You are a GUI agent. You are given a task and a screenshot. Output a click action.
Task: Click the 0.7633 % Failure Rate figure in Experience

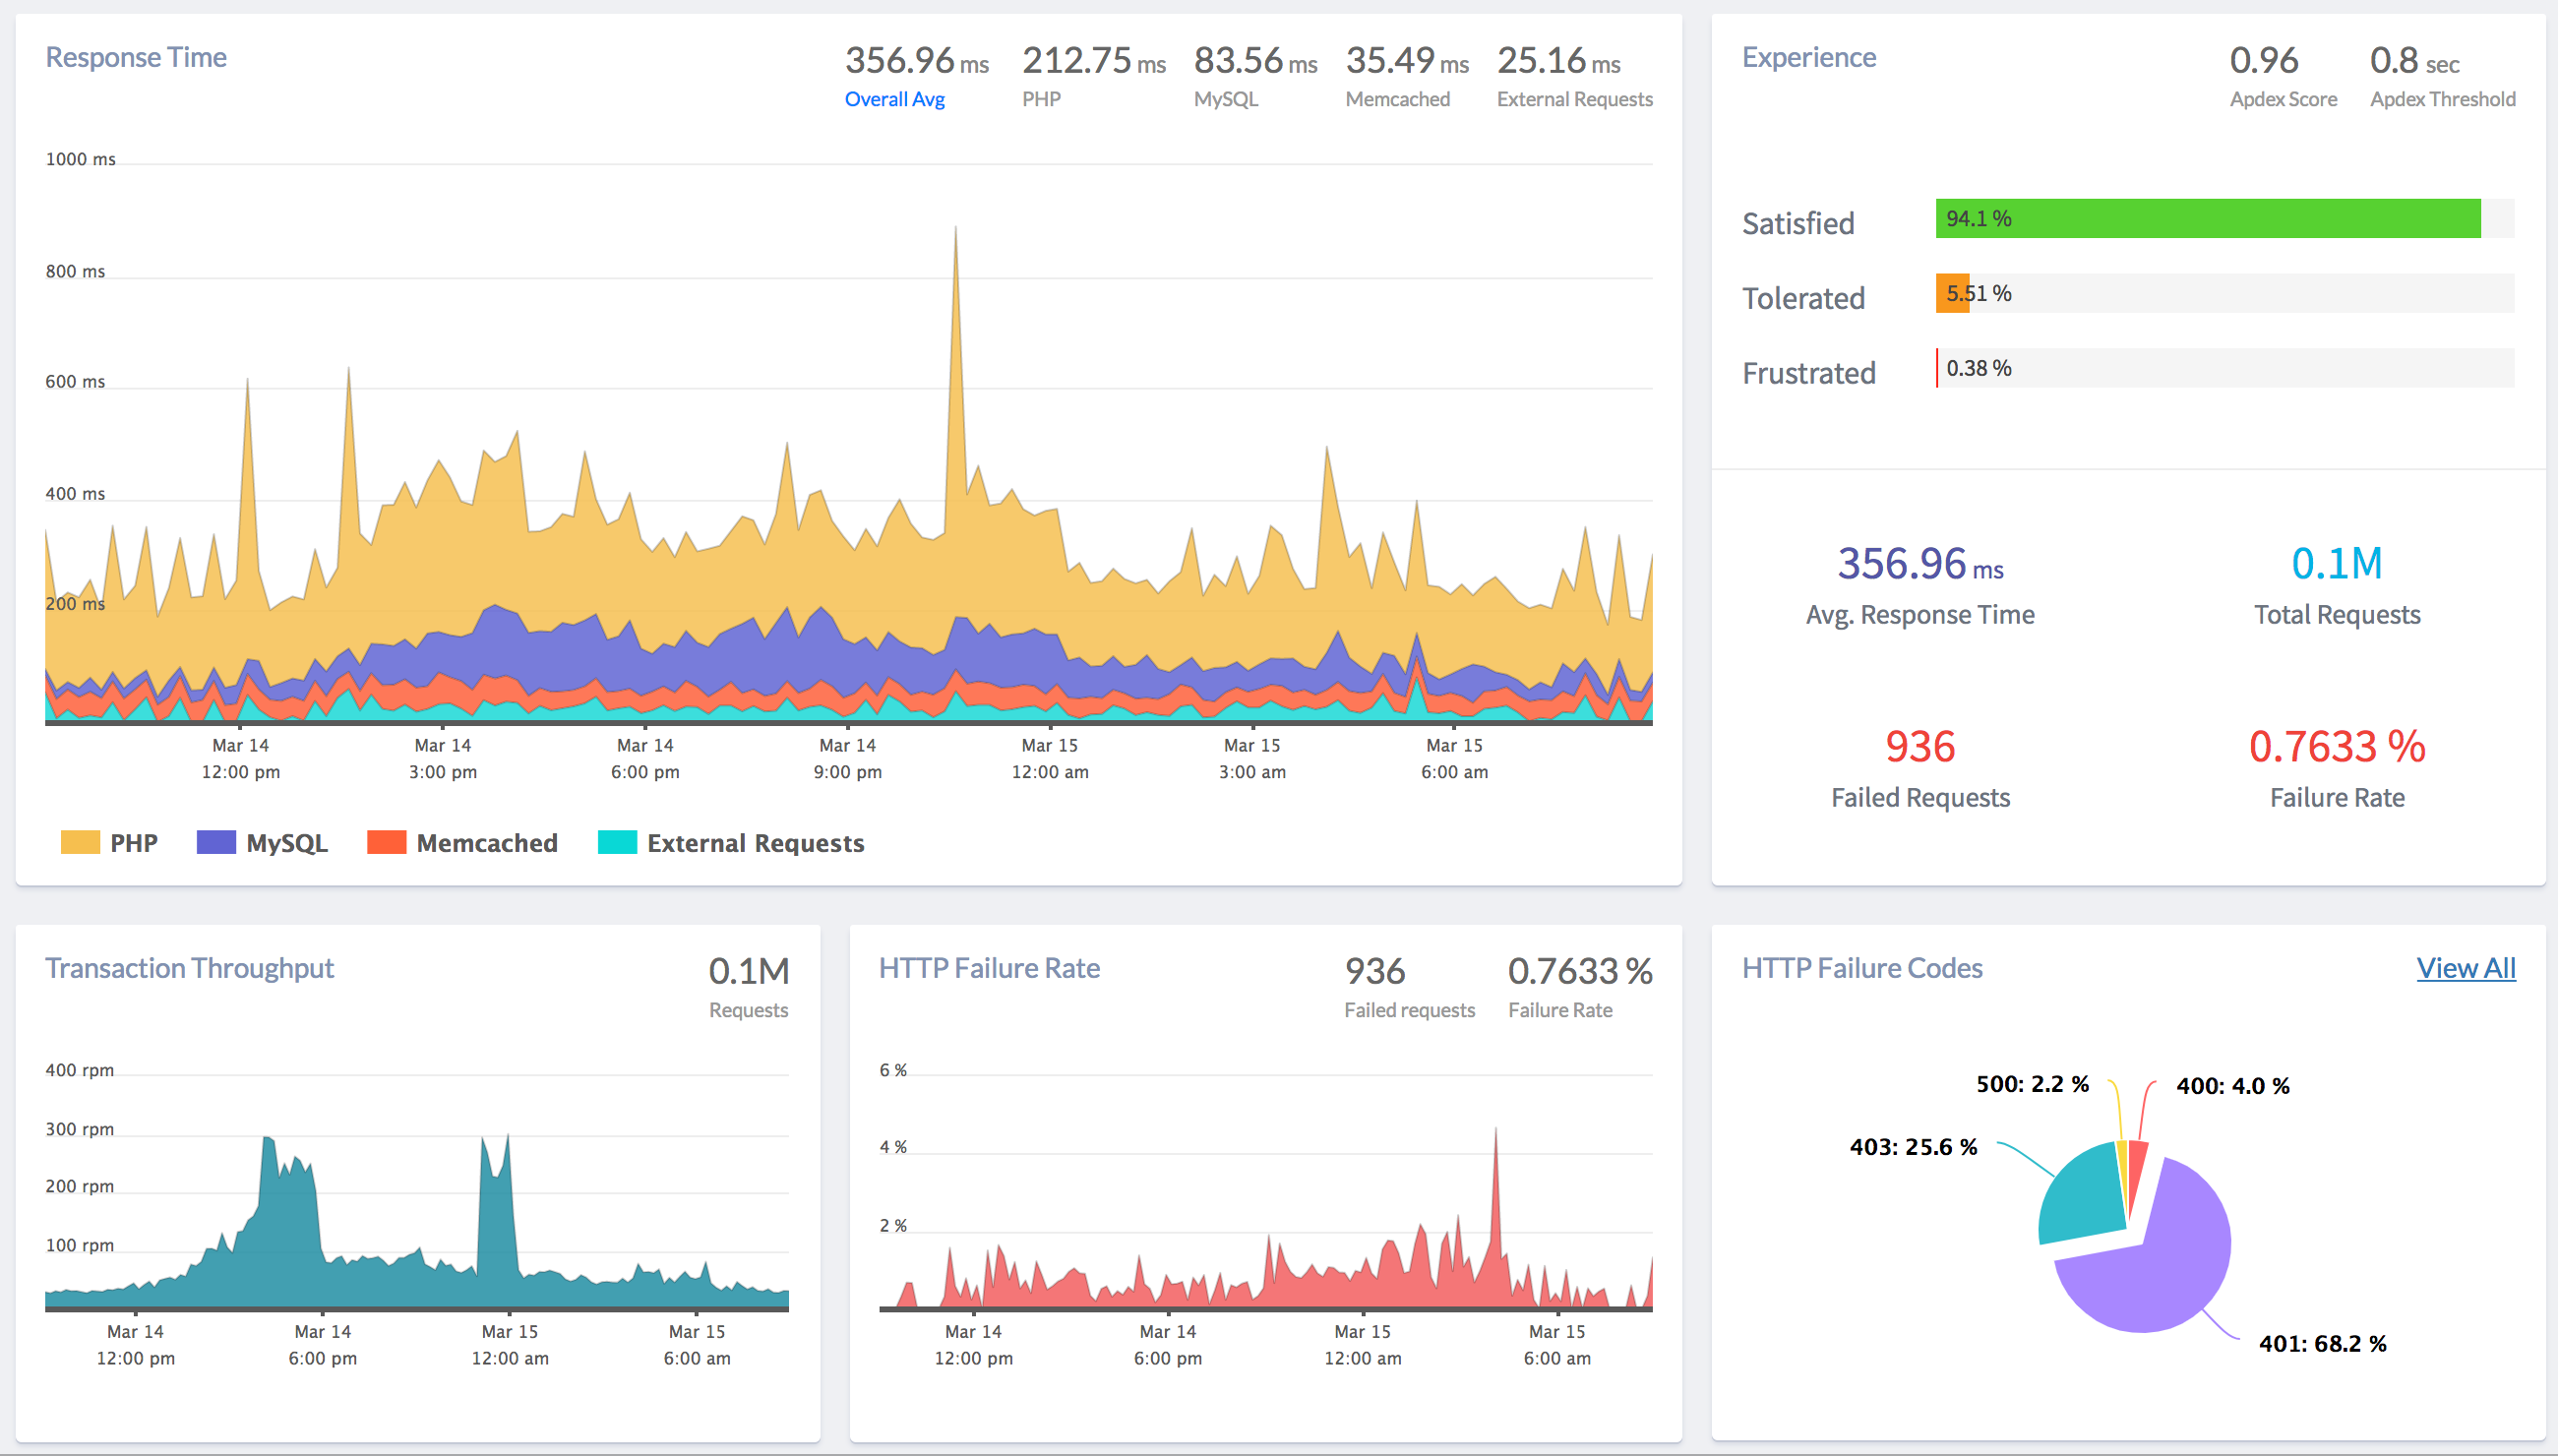pos(2336,747)
